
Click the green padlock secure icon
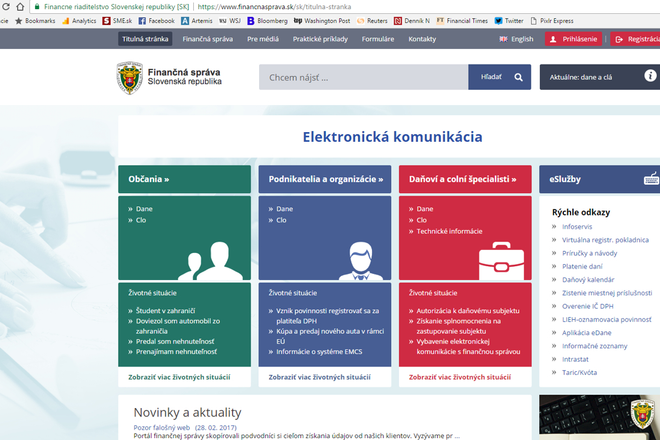(37, 7)
